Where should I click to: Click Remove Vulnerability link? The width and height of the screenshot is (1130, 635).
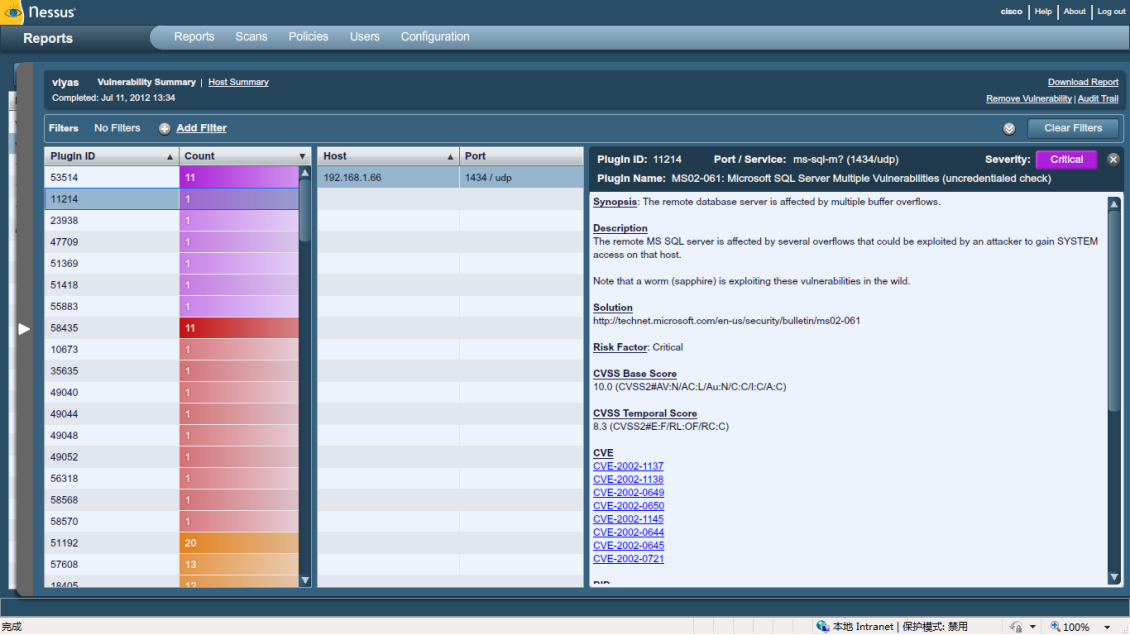(1028, 99)
